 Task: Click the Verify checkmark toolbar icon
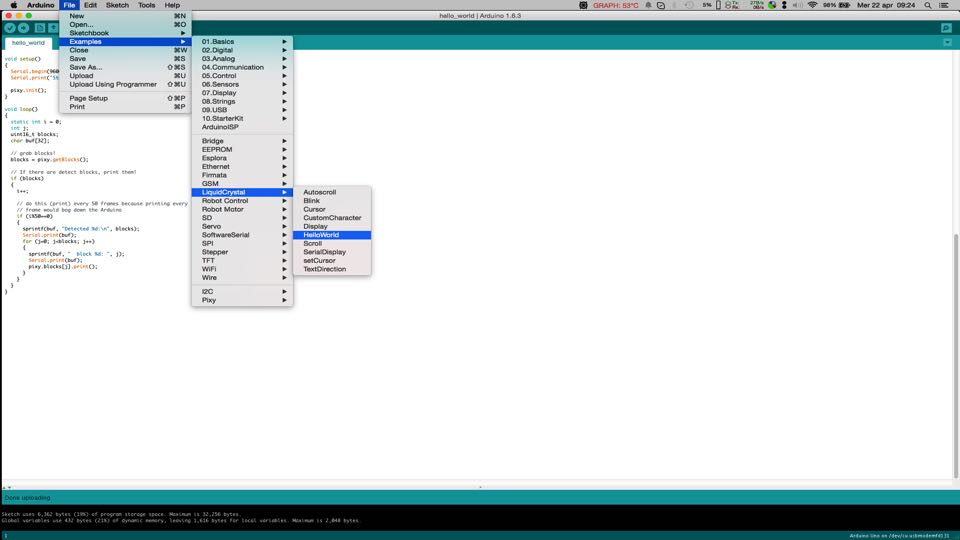(x=10, y=28)
